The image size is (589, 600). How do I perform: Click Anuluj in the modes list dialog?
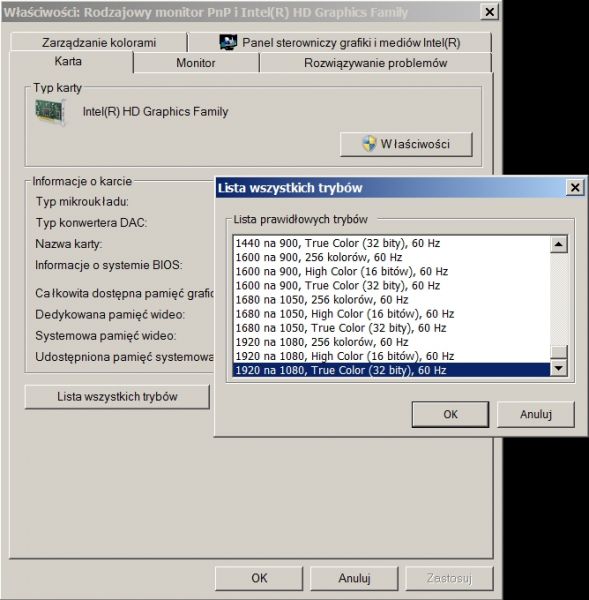pyautogui.click(x=536, y=414)
